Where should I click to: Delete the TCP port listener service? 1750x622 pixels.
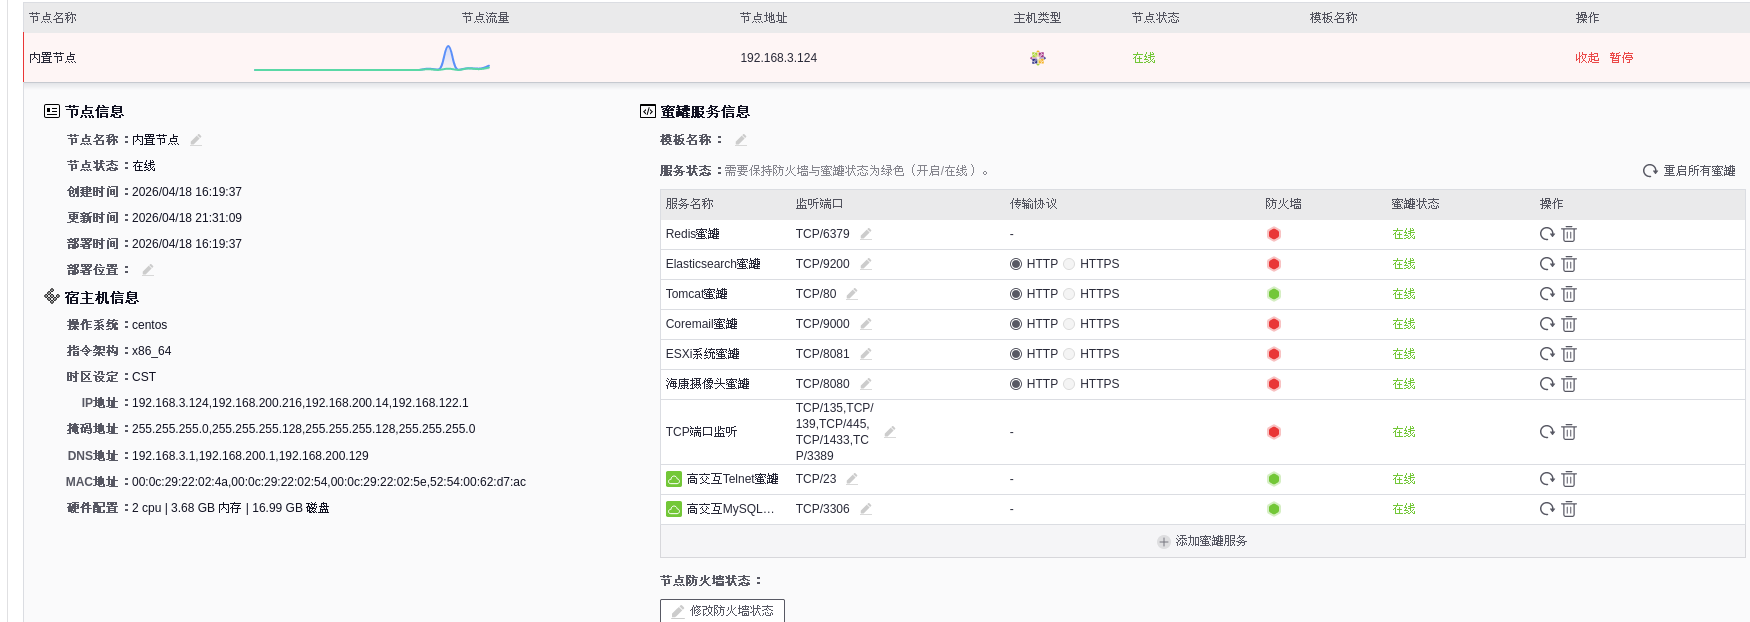pyautogui.click(x=1569, y=432)
